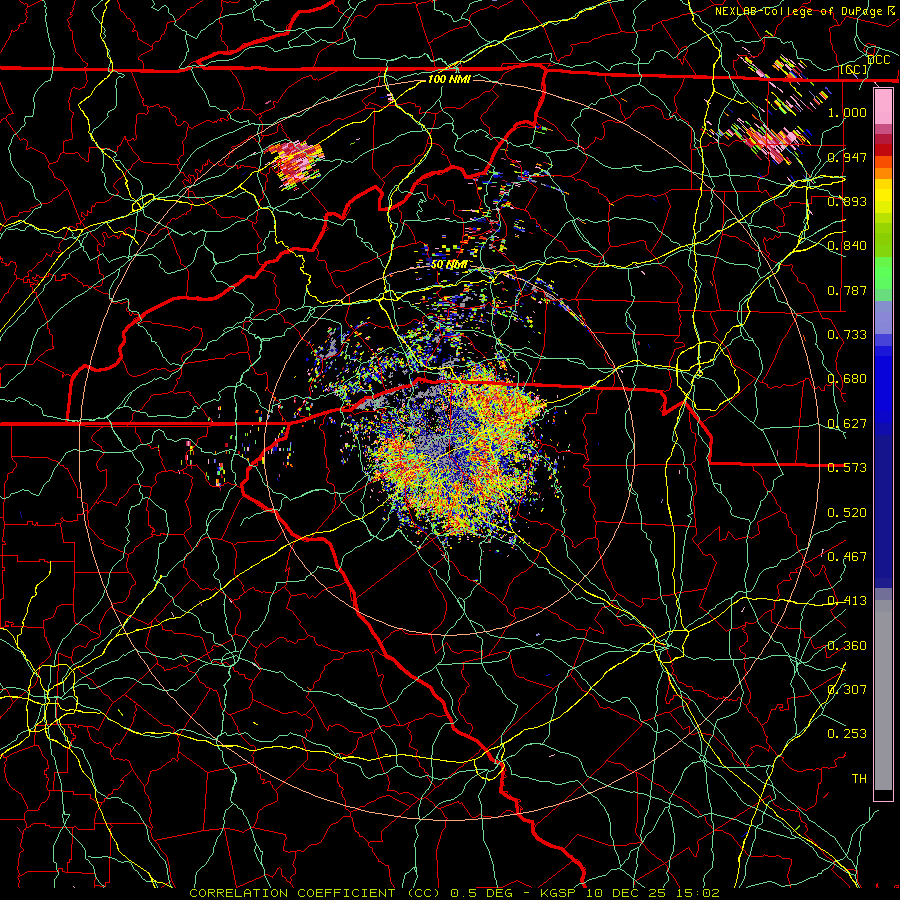
Task: Pick the pink swatch at color bar top
Action: coord(883,106)
